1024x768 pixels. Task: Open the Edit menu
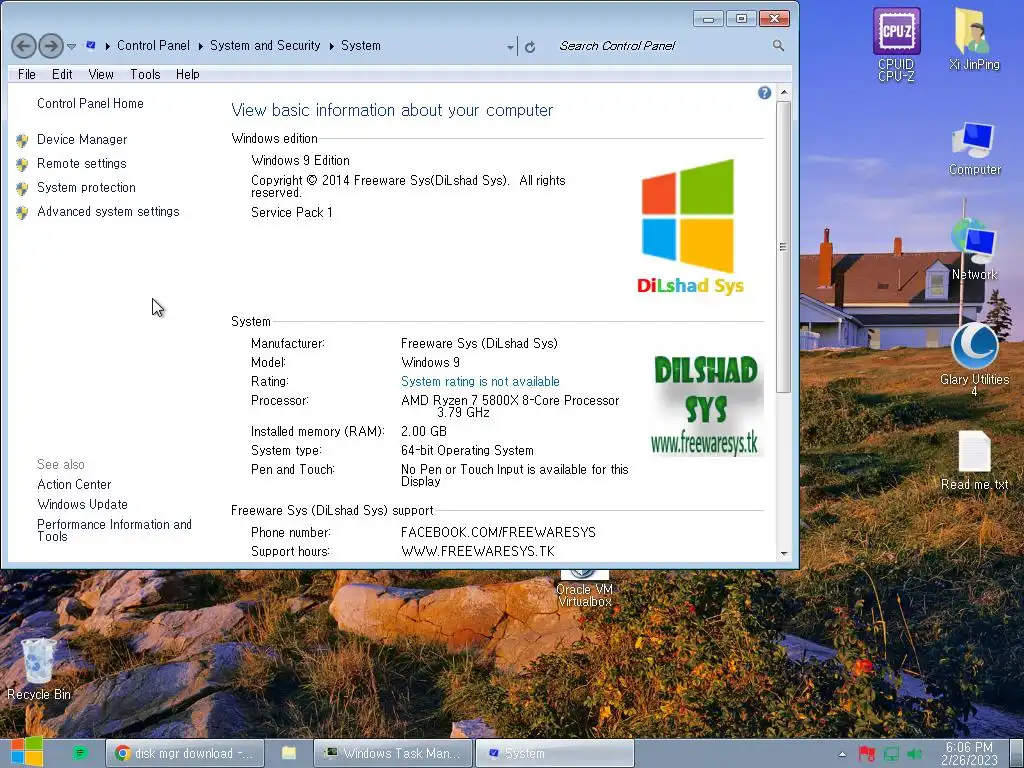pyautogui.click(x=62, y=74)
